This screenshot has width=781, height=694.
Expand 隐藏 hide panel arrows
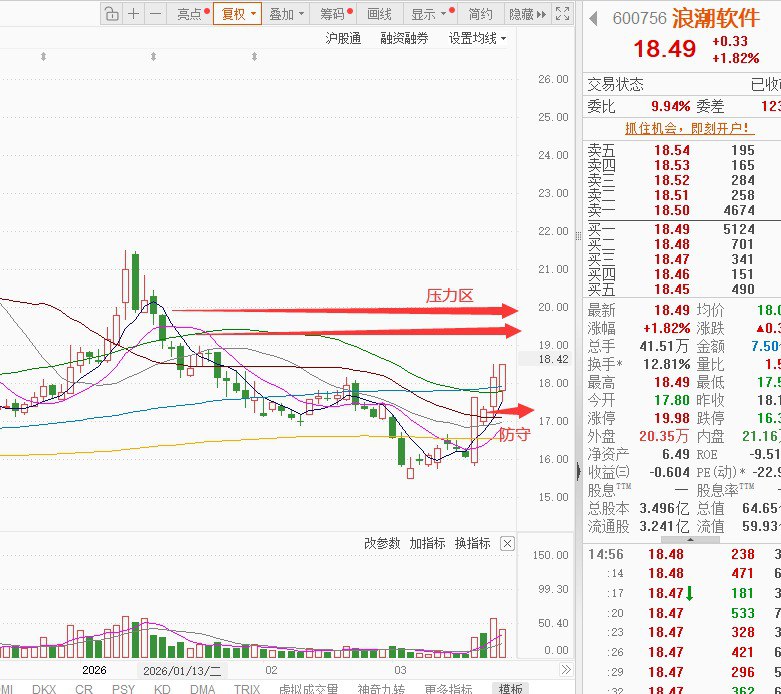(527, 14)
